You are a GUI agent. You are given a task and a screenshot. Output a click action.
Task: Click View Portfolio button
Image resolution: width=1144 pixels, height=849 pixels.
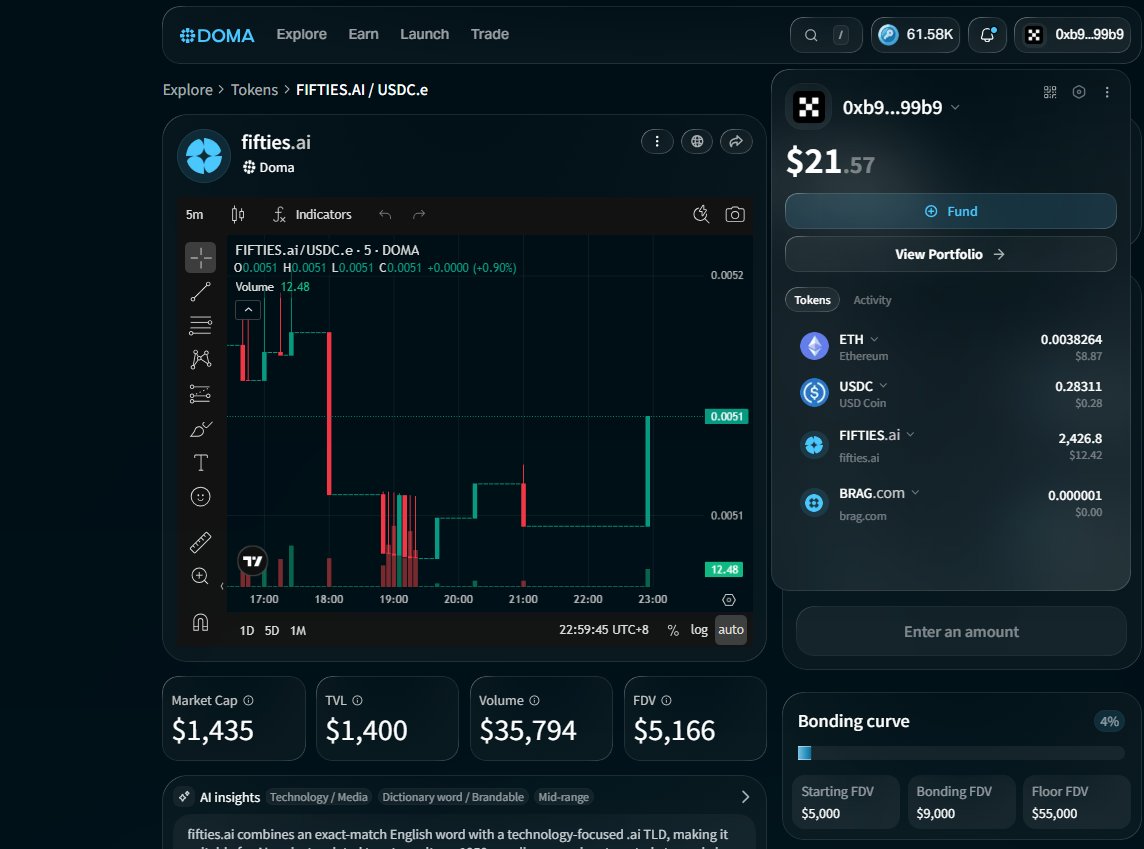click(x=951, y=255)
